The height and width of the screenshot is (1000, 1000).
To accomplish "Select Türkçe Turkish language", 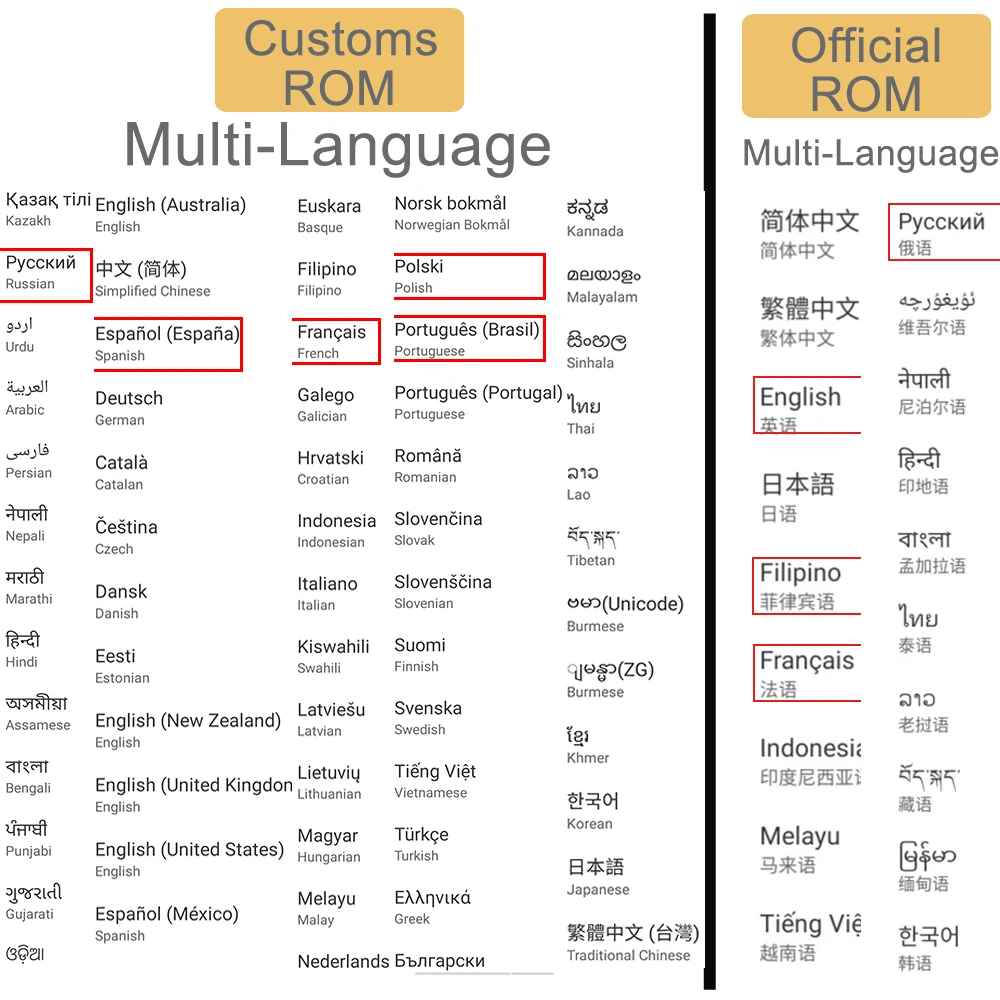I will [x=422, y=844].
